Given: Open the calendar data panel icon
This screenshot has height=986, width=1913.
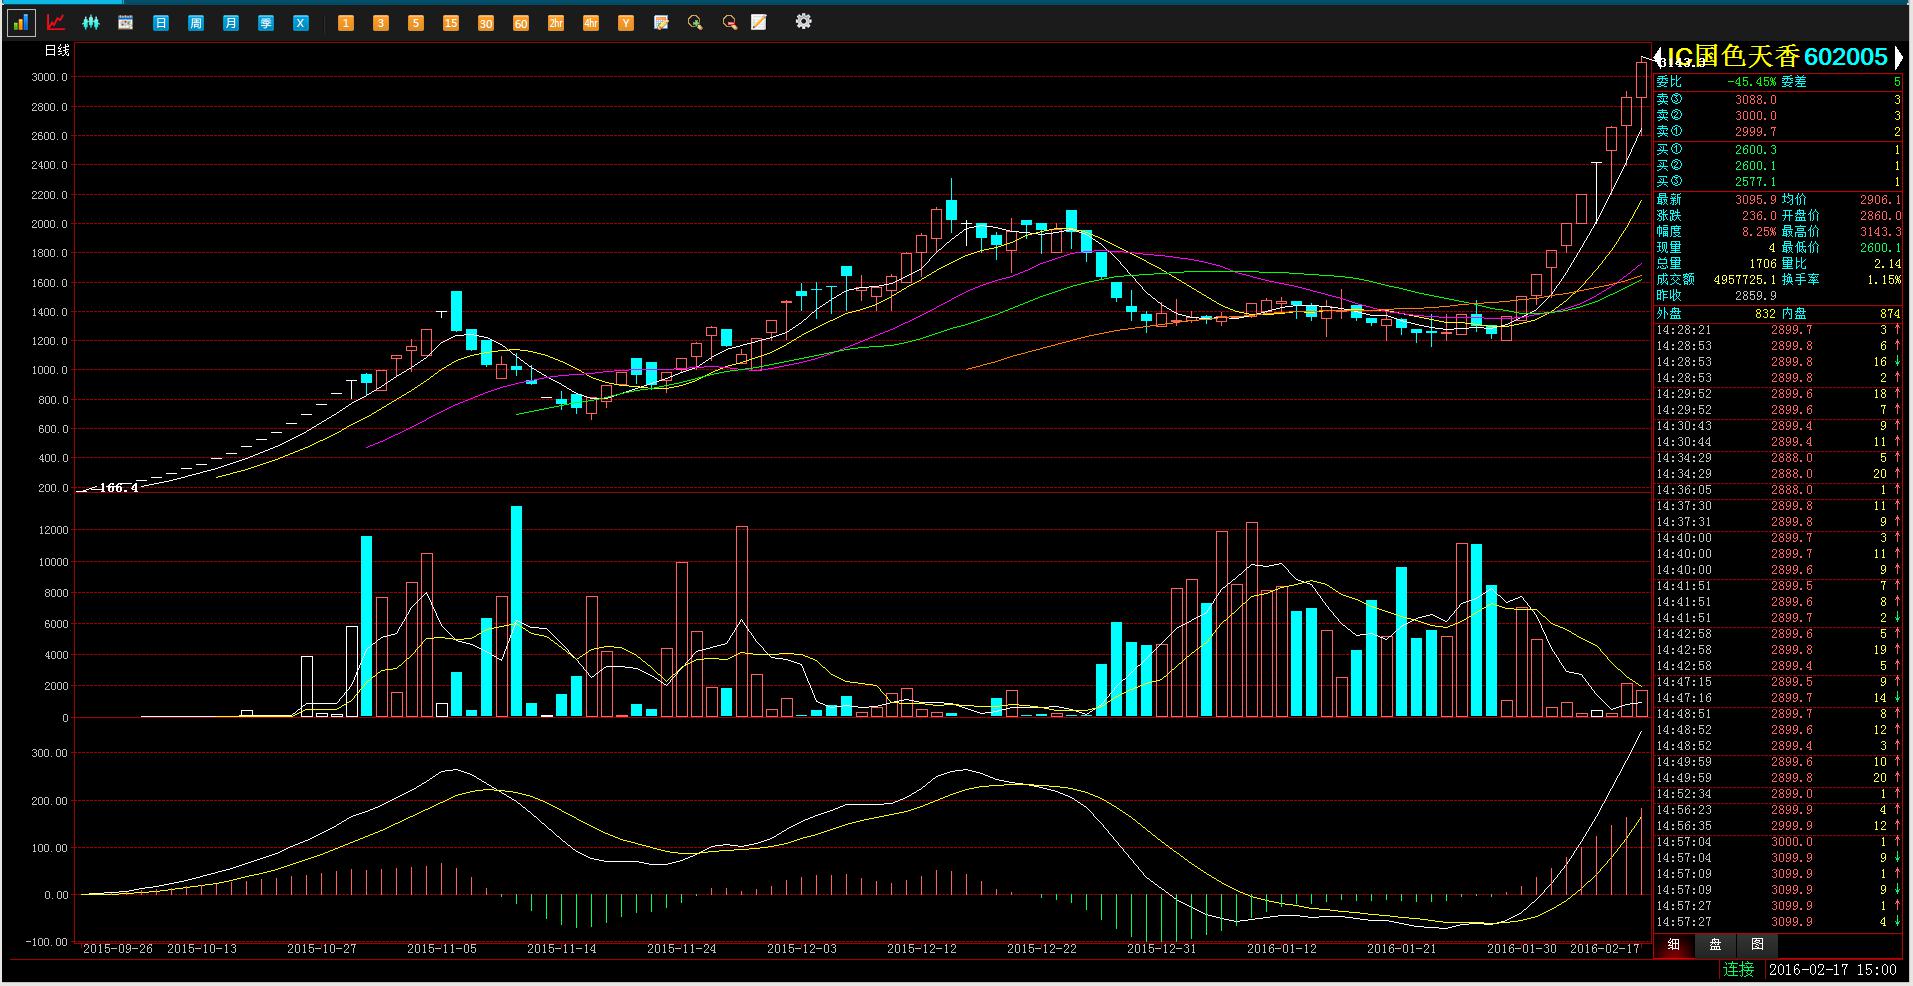Looking at the screenshot, I should click(x=126, y=22).
